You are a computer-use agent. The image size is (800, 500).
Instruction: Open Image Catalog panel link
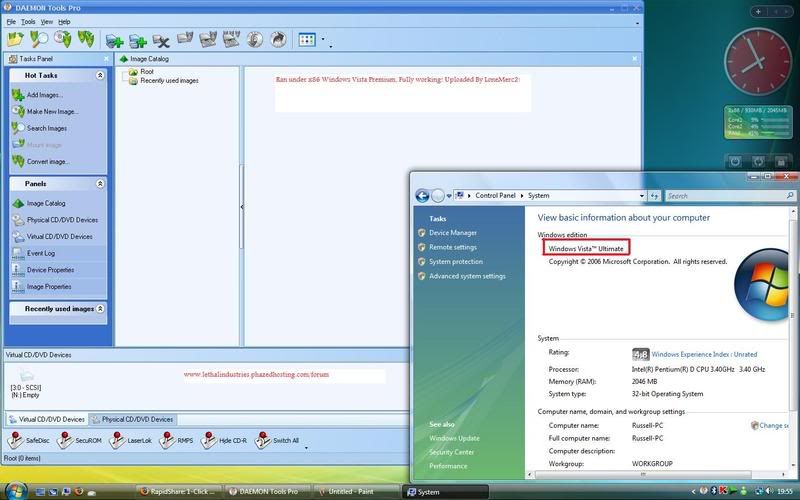[39, 203]
